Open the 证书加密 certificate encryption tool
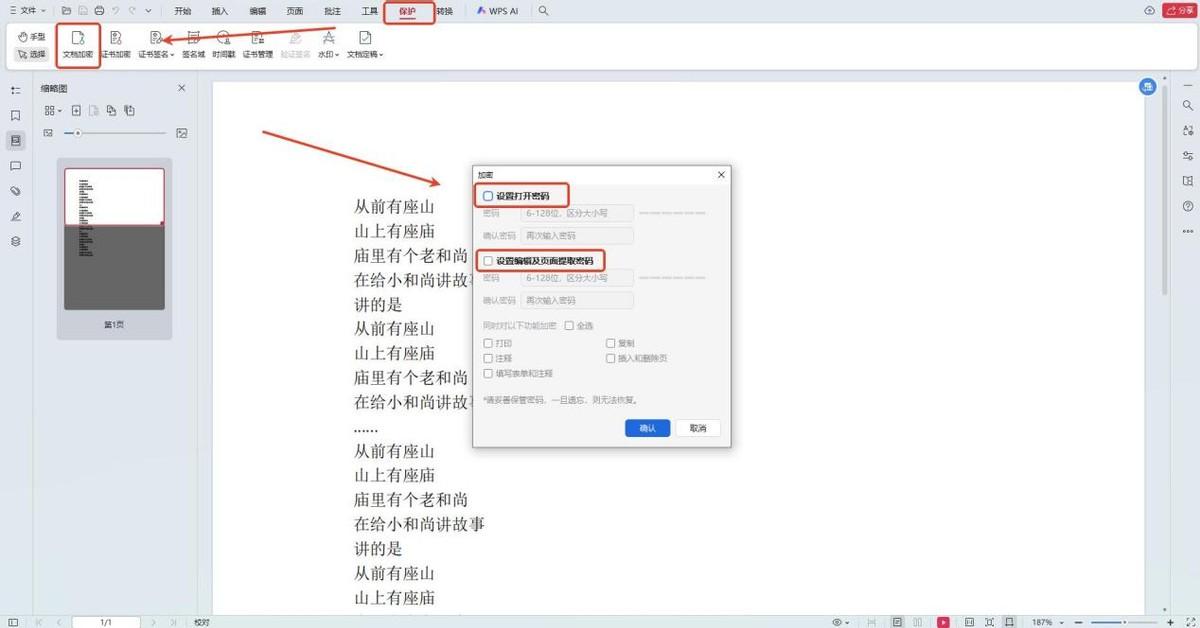1200x628 pixels. point(116,39)
